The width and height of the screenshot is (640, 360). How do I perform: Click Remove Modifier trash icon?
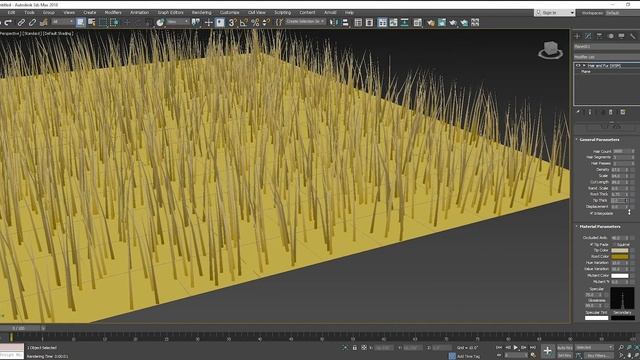click(611, 112)
